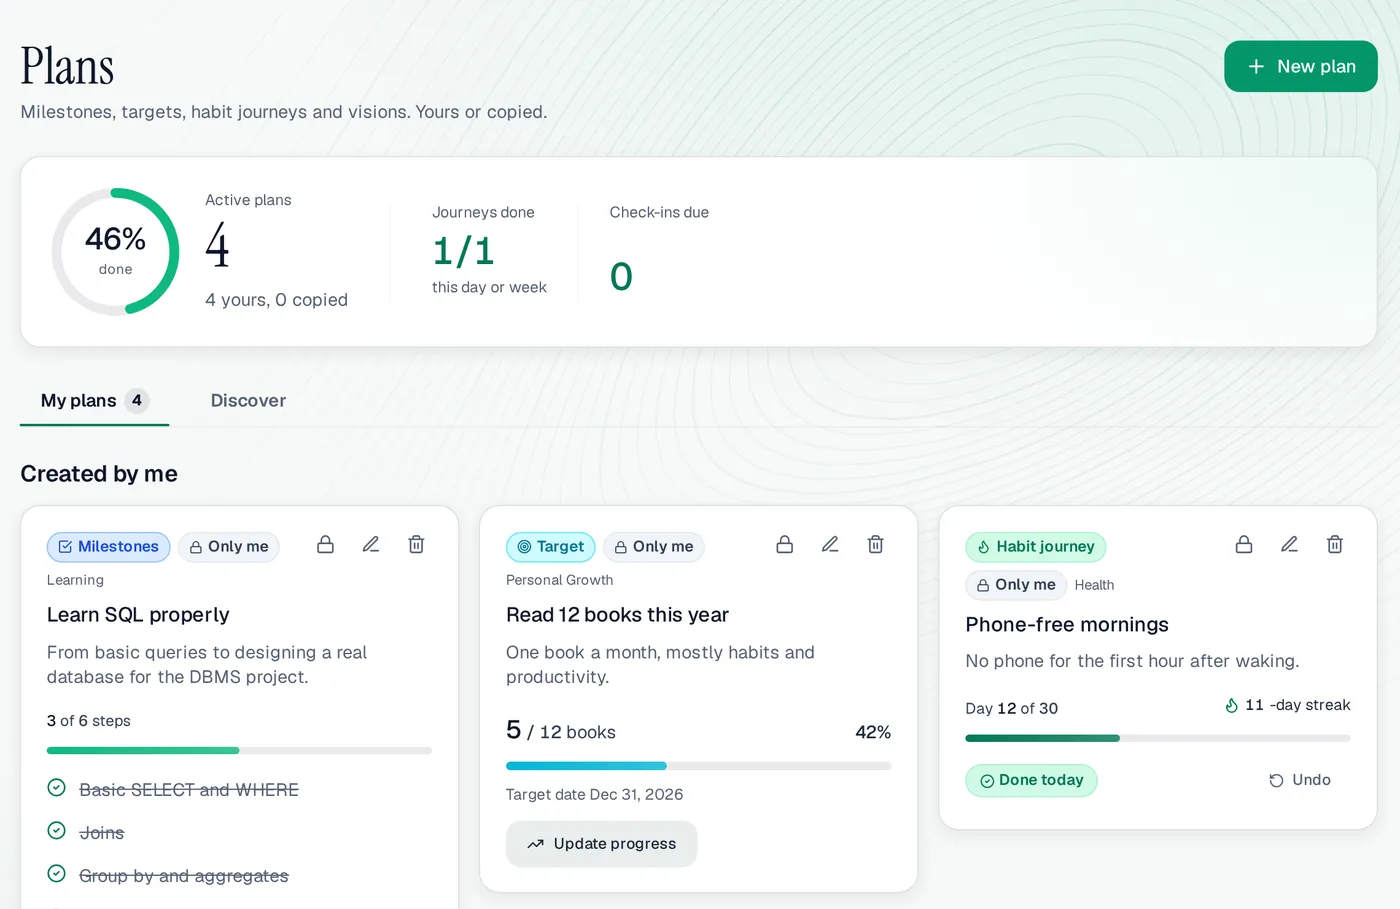Open the Phone-free mornings plan title
1400x909 pixels.
pyautogui.click(x=1067, y=625)
